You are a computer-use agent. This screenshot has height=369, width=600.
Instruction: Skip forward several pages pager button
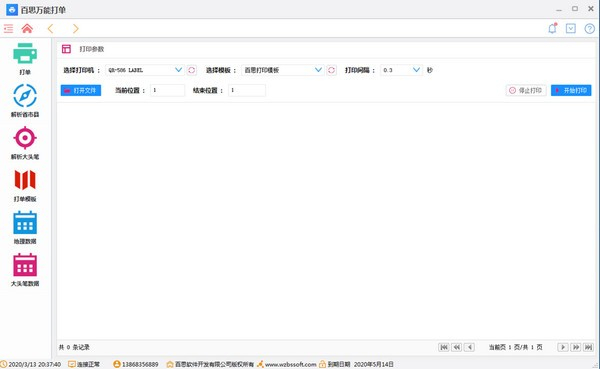(x=576, y=347)
